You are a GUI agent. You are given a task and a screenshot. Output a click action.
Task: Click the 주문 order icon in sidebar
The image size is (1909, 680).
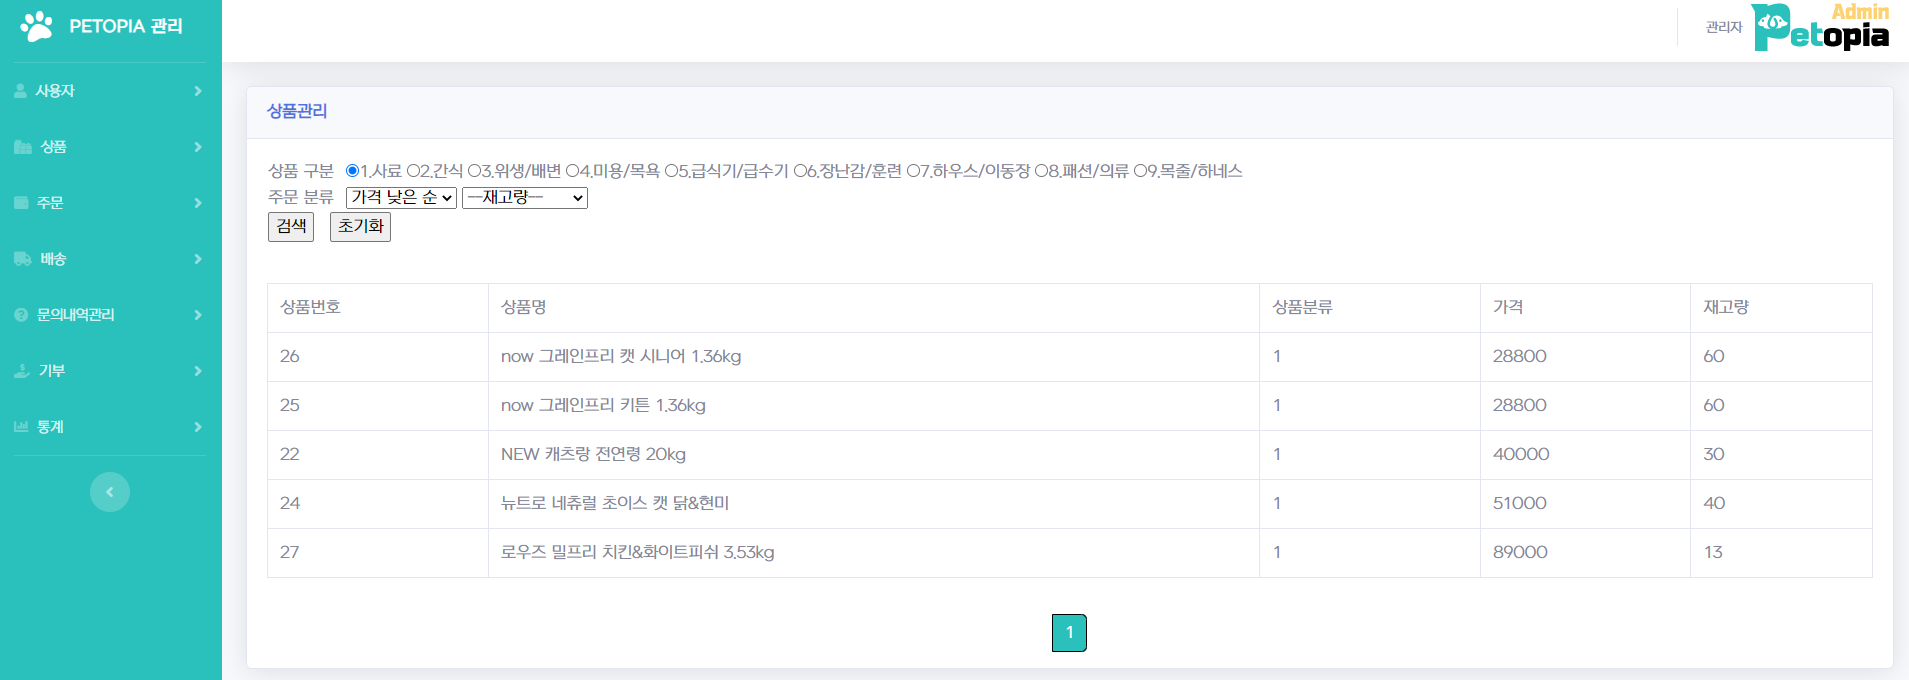[21, 203]
